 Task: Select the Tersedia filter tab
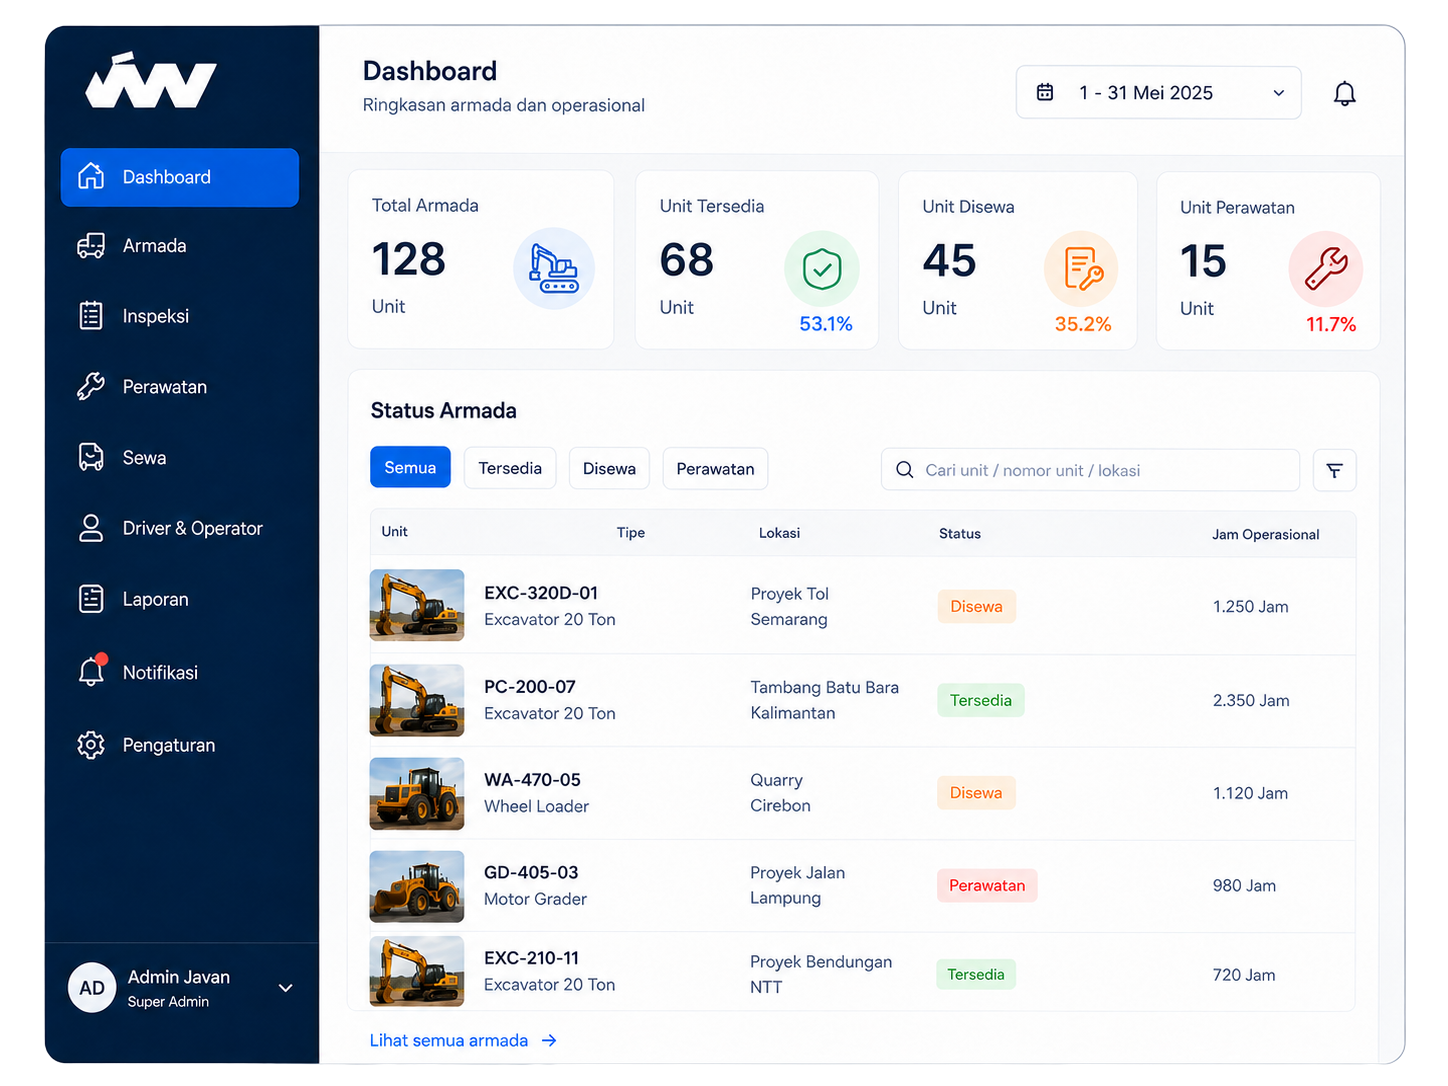point(510,468)
